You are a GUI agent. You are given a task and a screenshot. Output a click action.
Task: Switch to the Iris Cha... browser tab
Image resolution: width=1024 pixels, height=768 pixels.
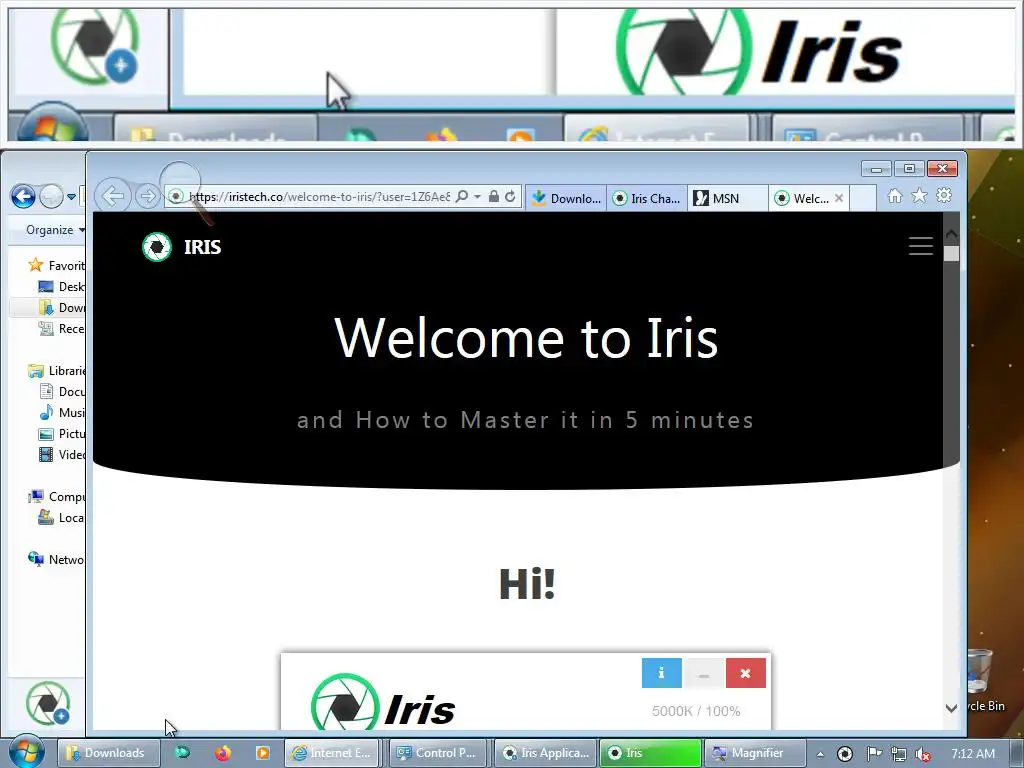[x=647, y=198]
